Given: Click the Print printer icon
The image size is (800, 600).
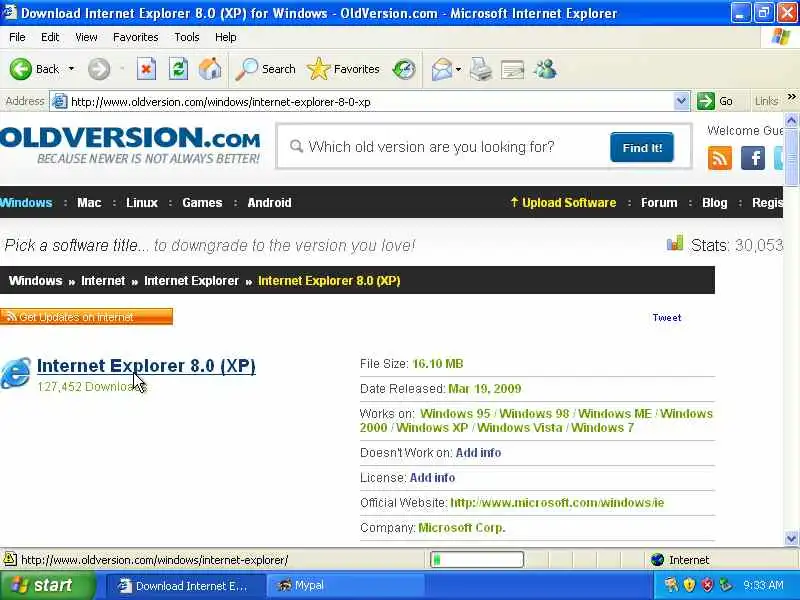Looking at the screenshot, I should pyautogui.click(x=480, y=69).
